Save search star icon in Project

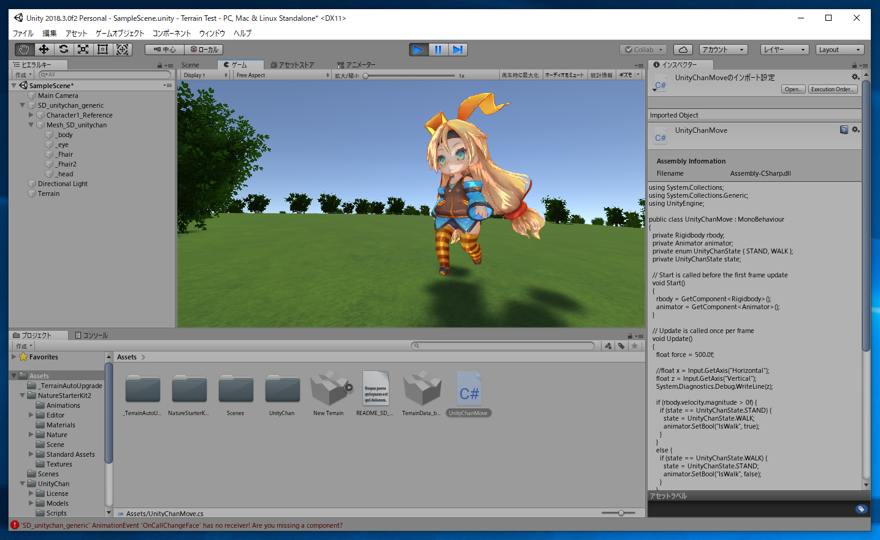click(635, 346)
